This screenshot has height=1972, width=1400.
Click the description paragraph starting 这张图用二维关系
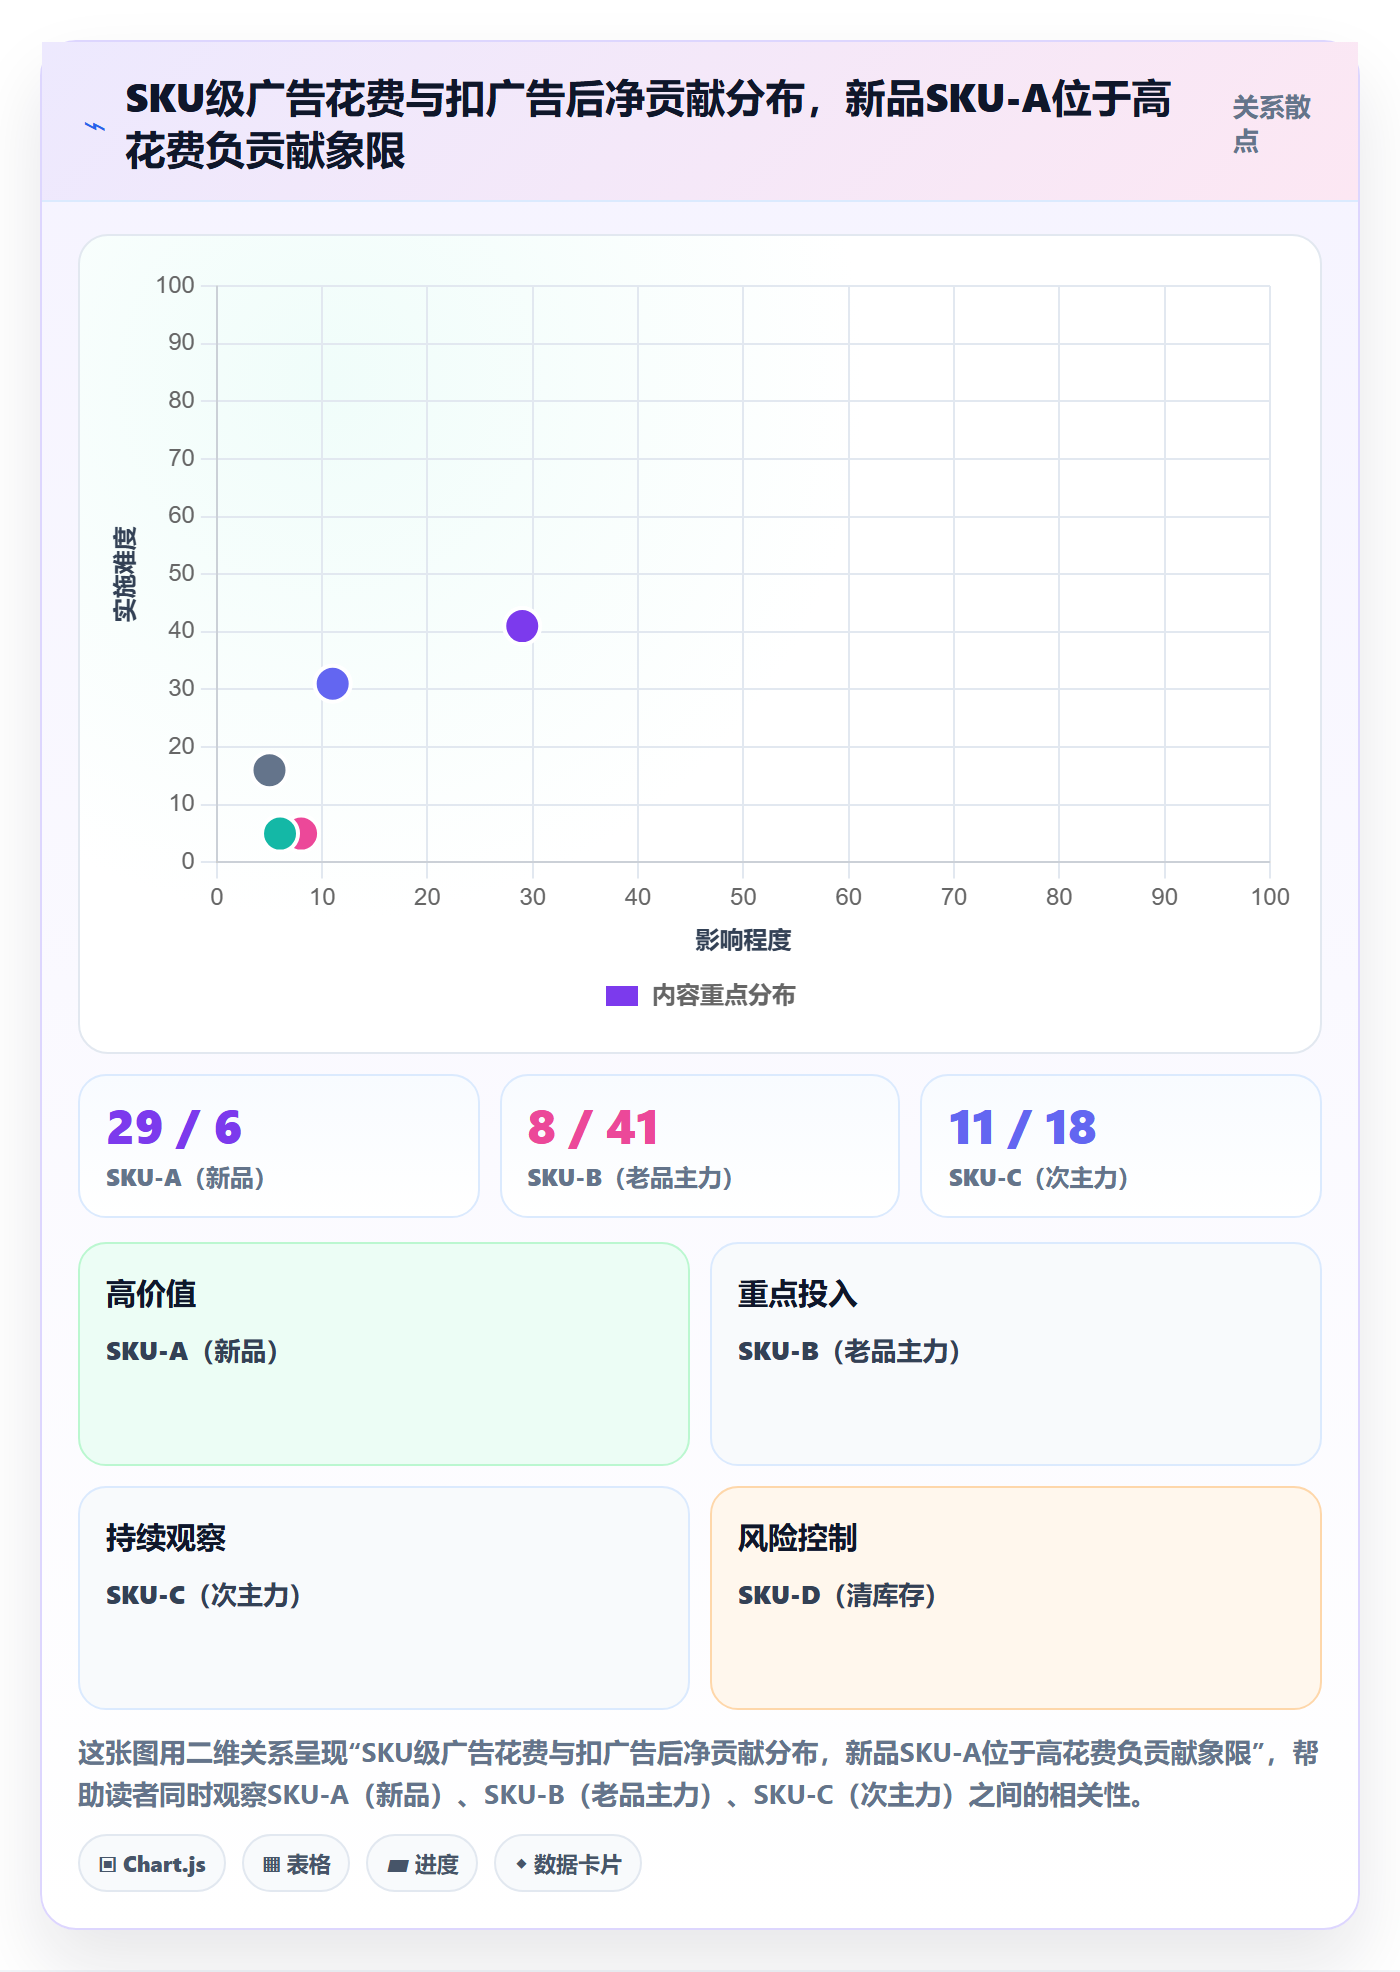(x=699, y=1774)
